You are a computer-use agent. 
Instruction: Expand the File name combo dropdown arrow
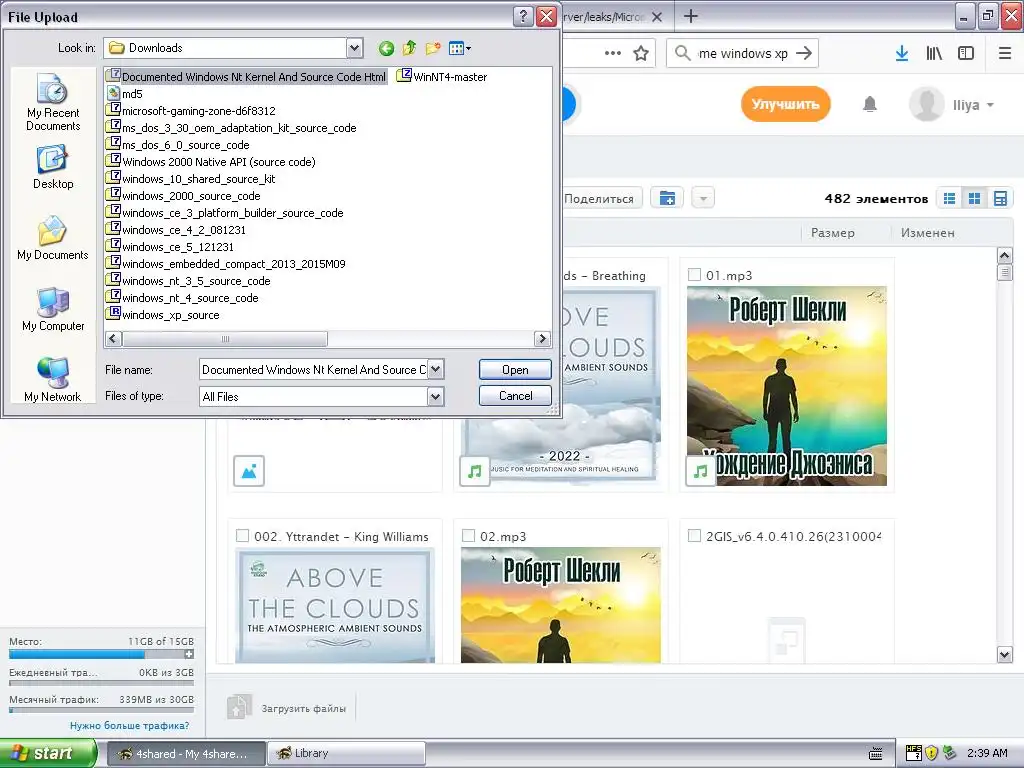point(436,370)
